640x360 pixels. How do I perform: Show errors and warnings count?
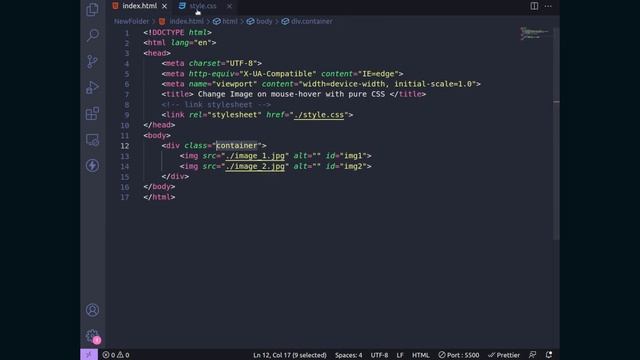pos(116,355)
